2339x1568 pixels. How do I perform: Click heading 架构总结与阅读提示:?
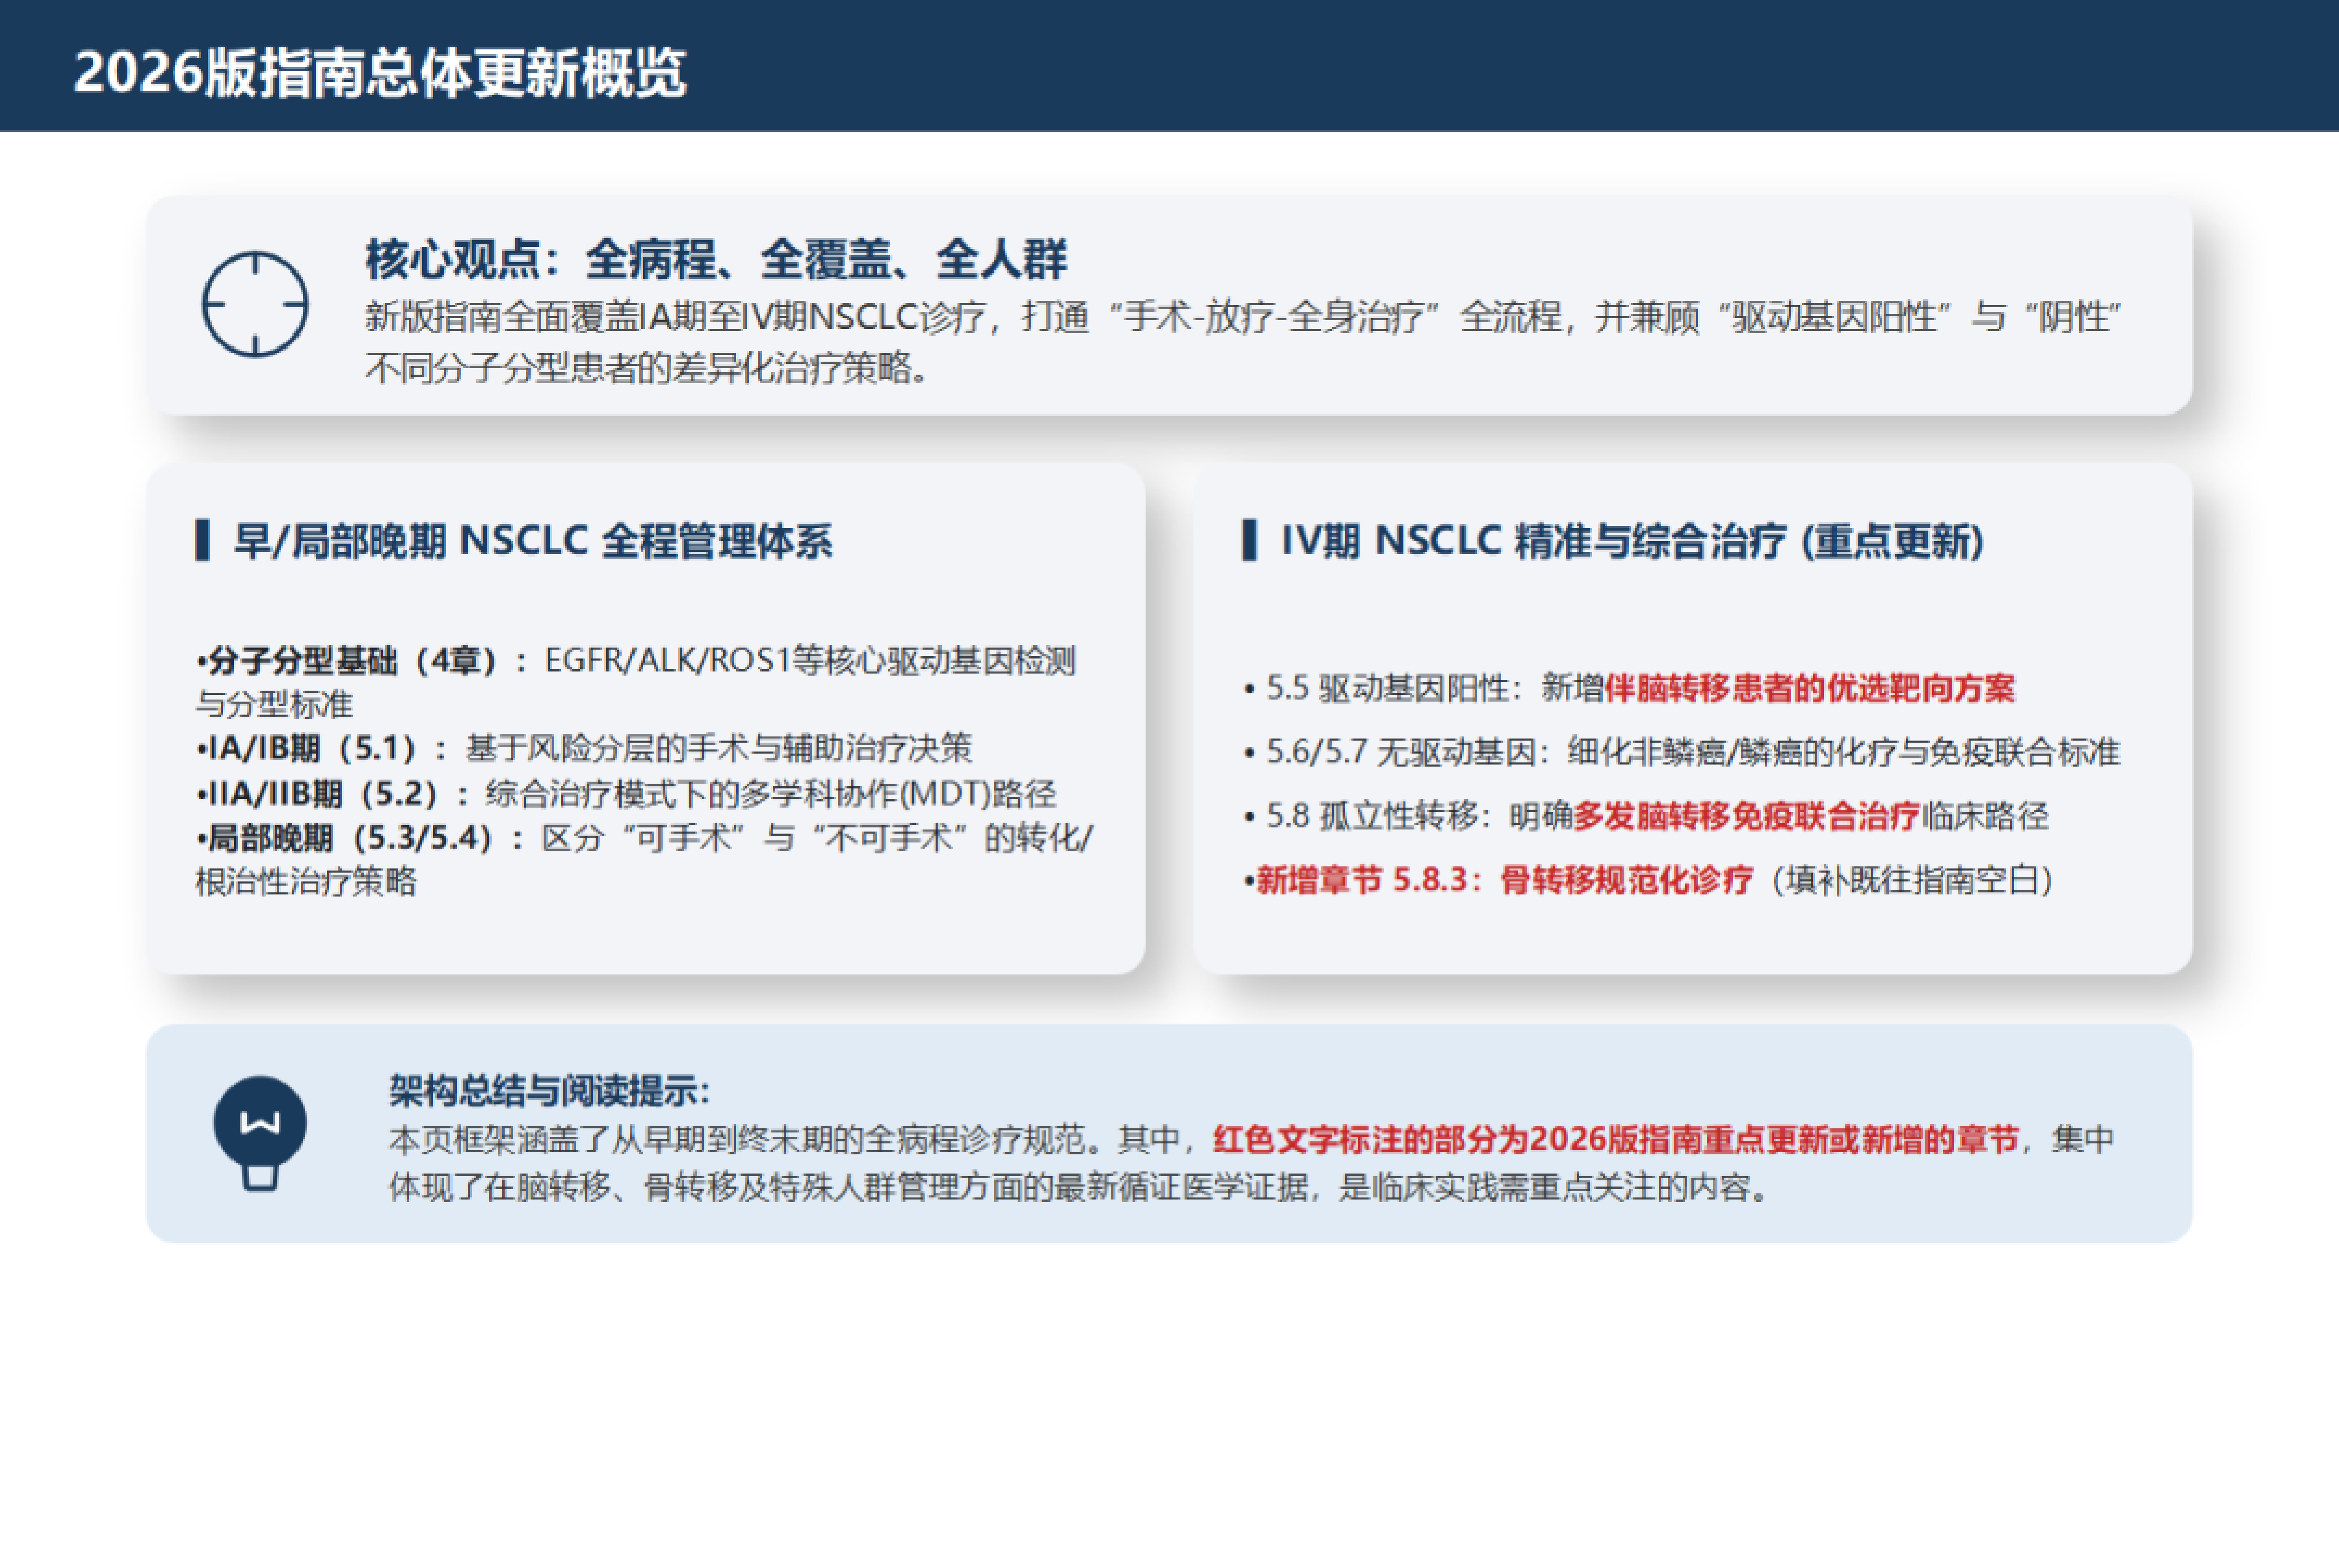pyautogui.click(x=550, y=1090)
